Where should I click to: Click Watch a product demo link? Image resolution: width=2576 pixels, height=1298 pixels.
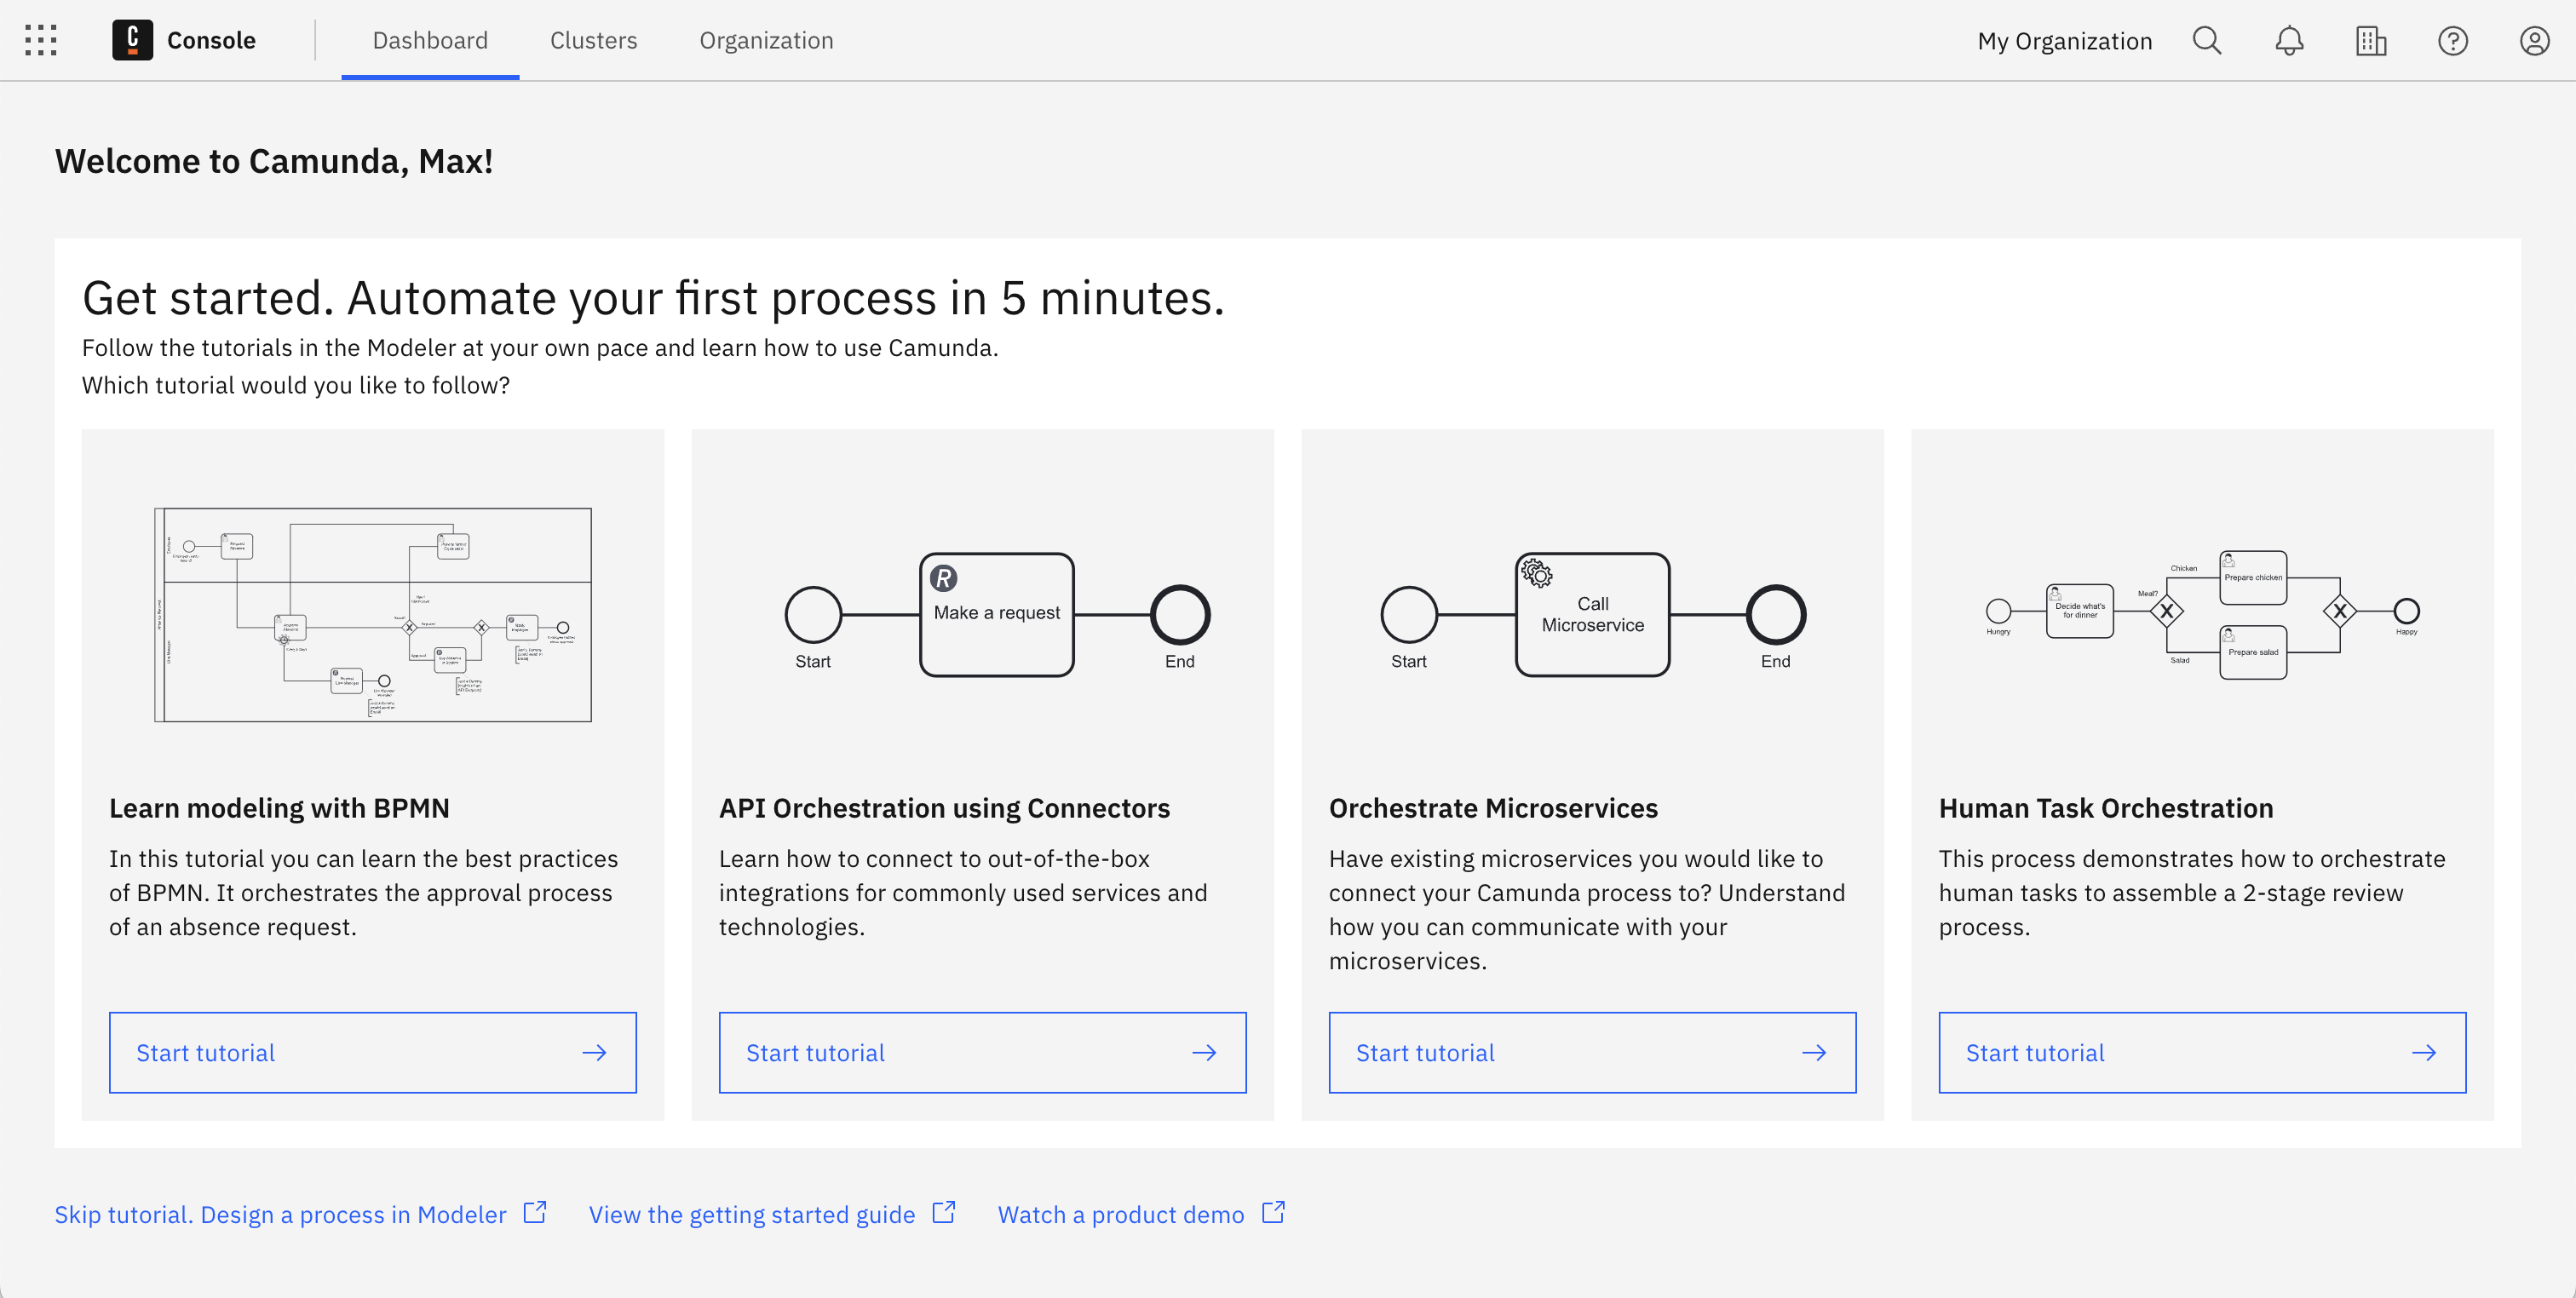(x=1120, y=1214)
